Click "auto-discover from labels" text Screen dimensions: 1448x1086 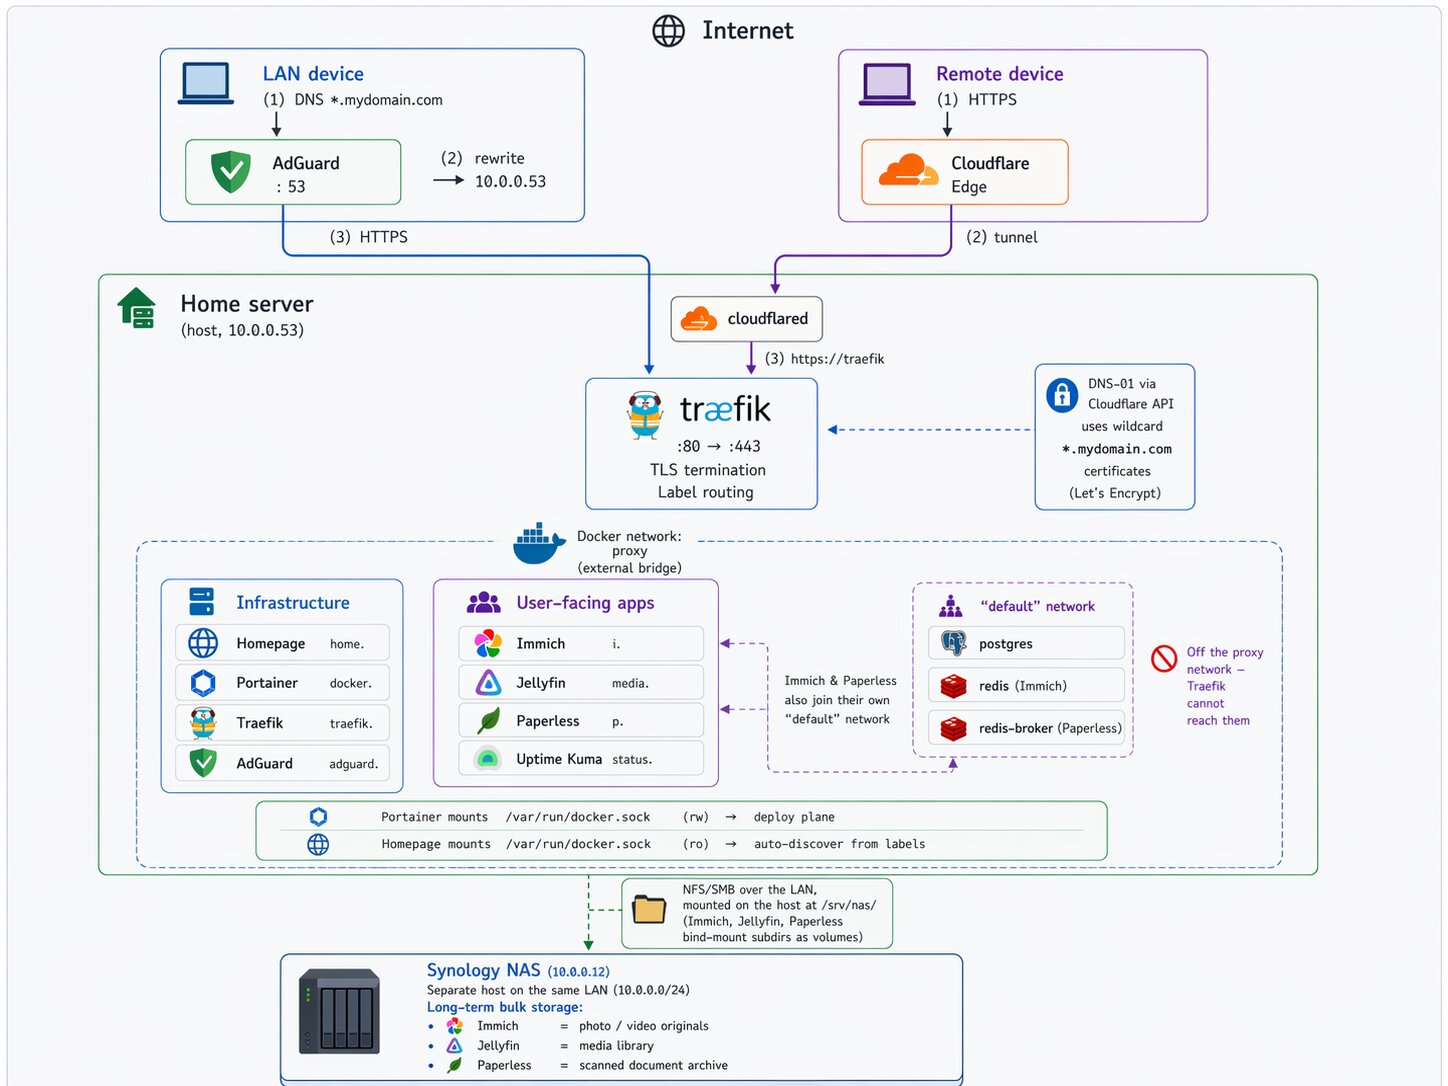click(x=839, y=844)
